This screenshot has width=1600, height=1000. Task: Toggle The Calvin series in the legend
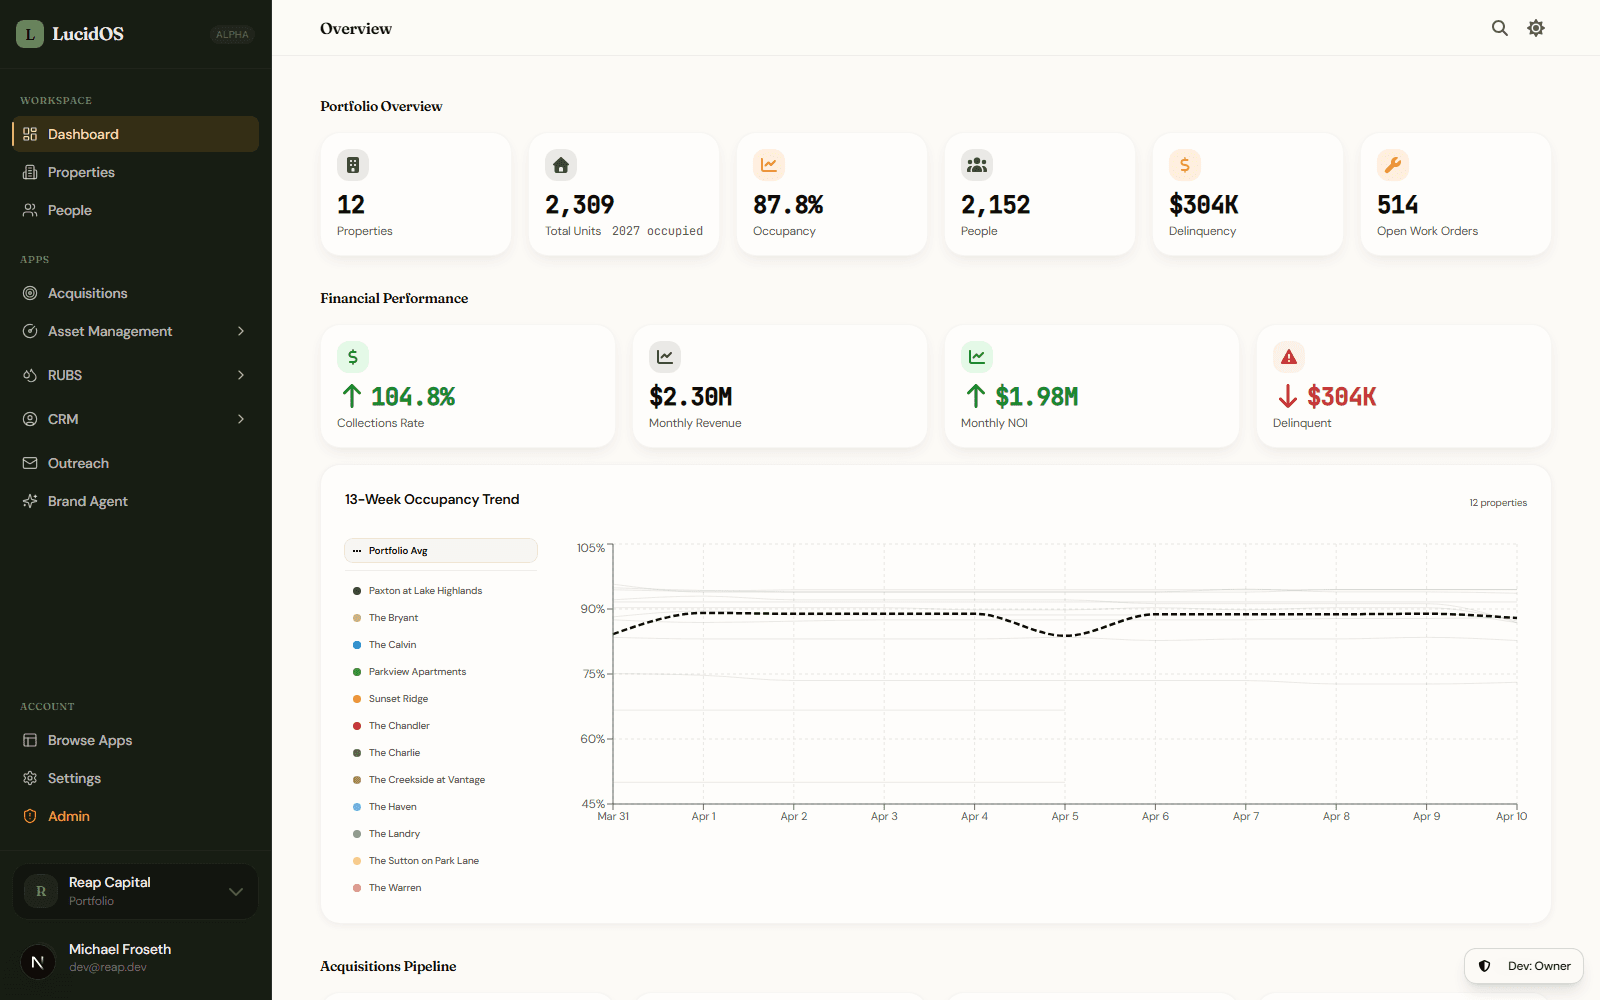(x=441, y=645)
